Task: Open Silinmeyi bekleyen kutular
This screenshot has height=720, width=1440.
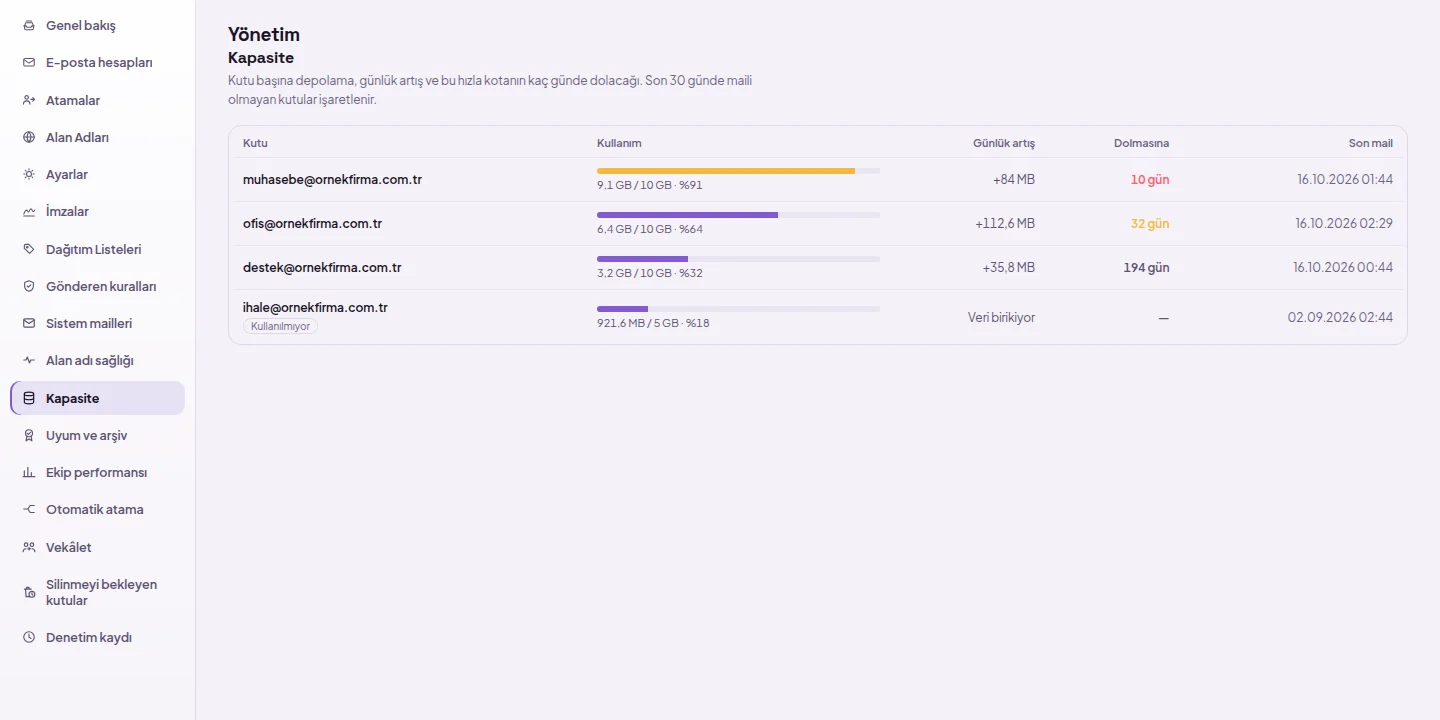Action: (98, 592)
